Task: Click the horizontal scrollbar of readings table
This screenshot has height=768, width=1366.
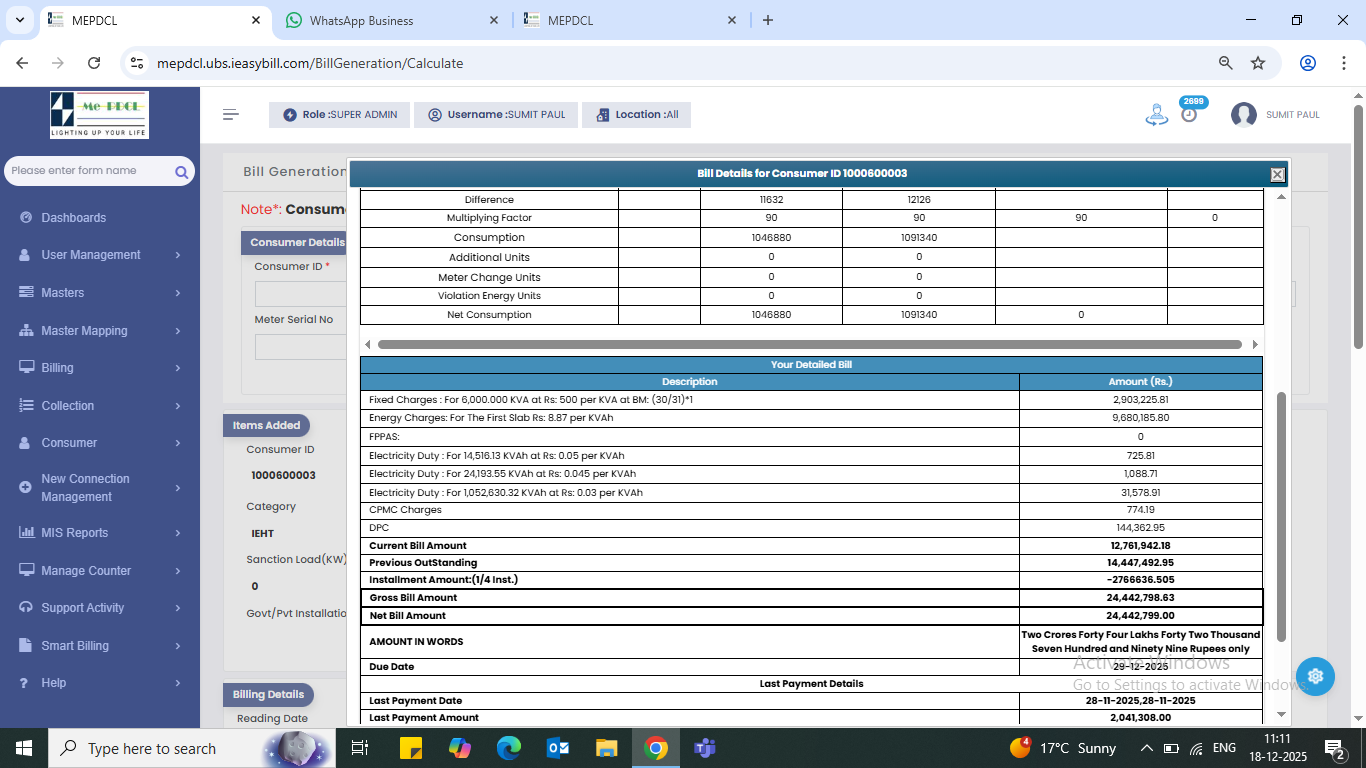Action: coord(809,344)
